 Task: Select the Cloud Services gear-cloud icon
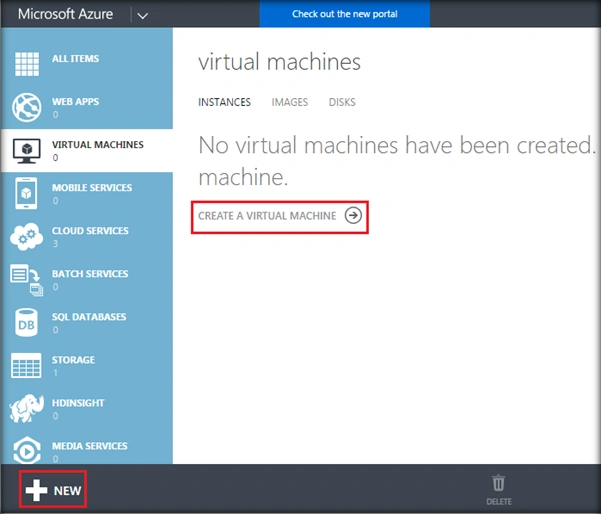point(26,236)
